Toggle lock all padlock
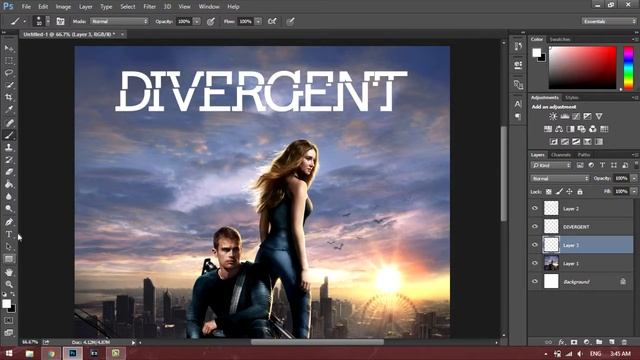640x360 pixels. click(580, 191)
